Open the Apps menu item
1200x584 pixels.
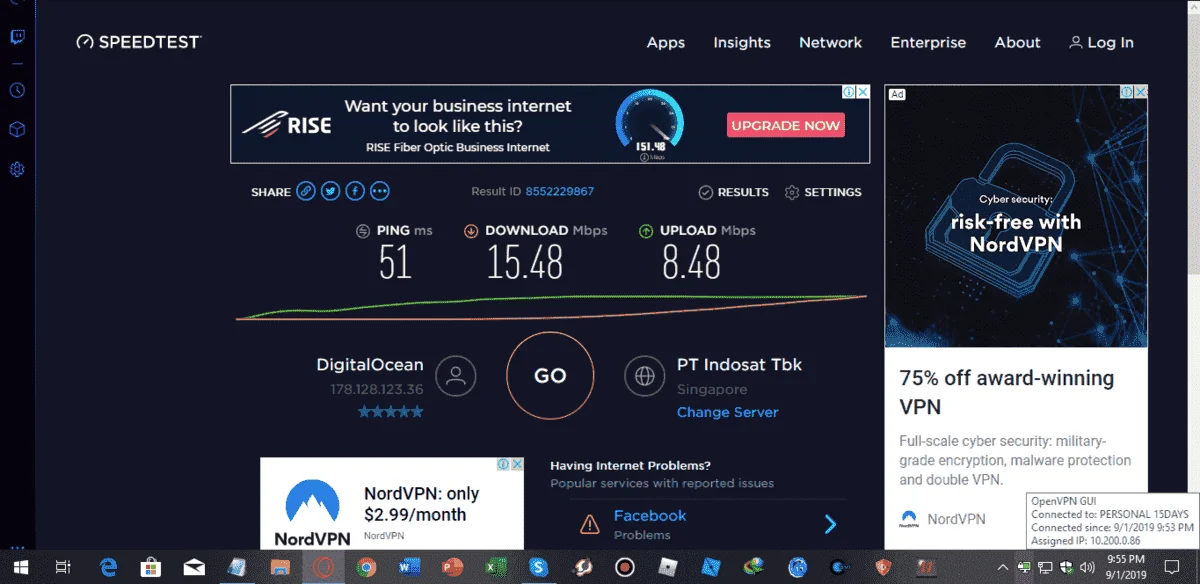(x=666, y=42)
